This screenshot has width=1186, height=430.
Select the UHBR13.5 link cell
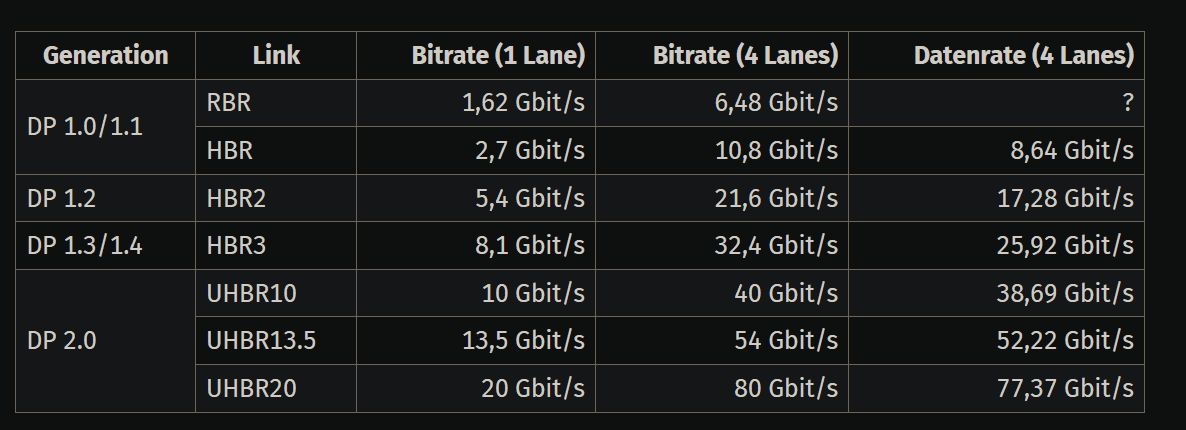coord(260,340)
